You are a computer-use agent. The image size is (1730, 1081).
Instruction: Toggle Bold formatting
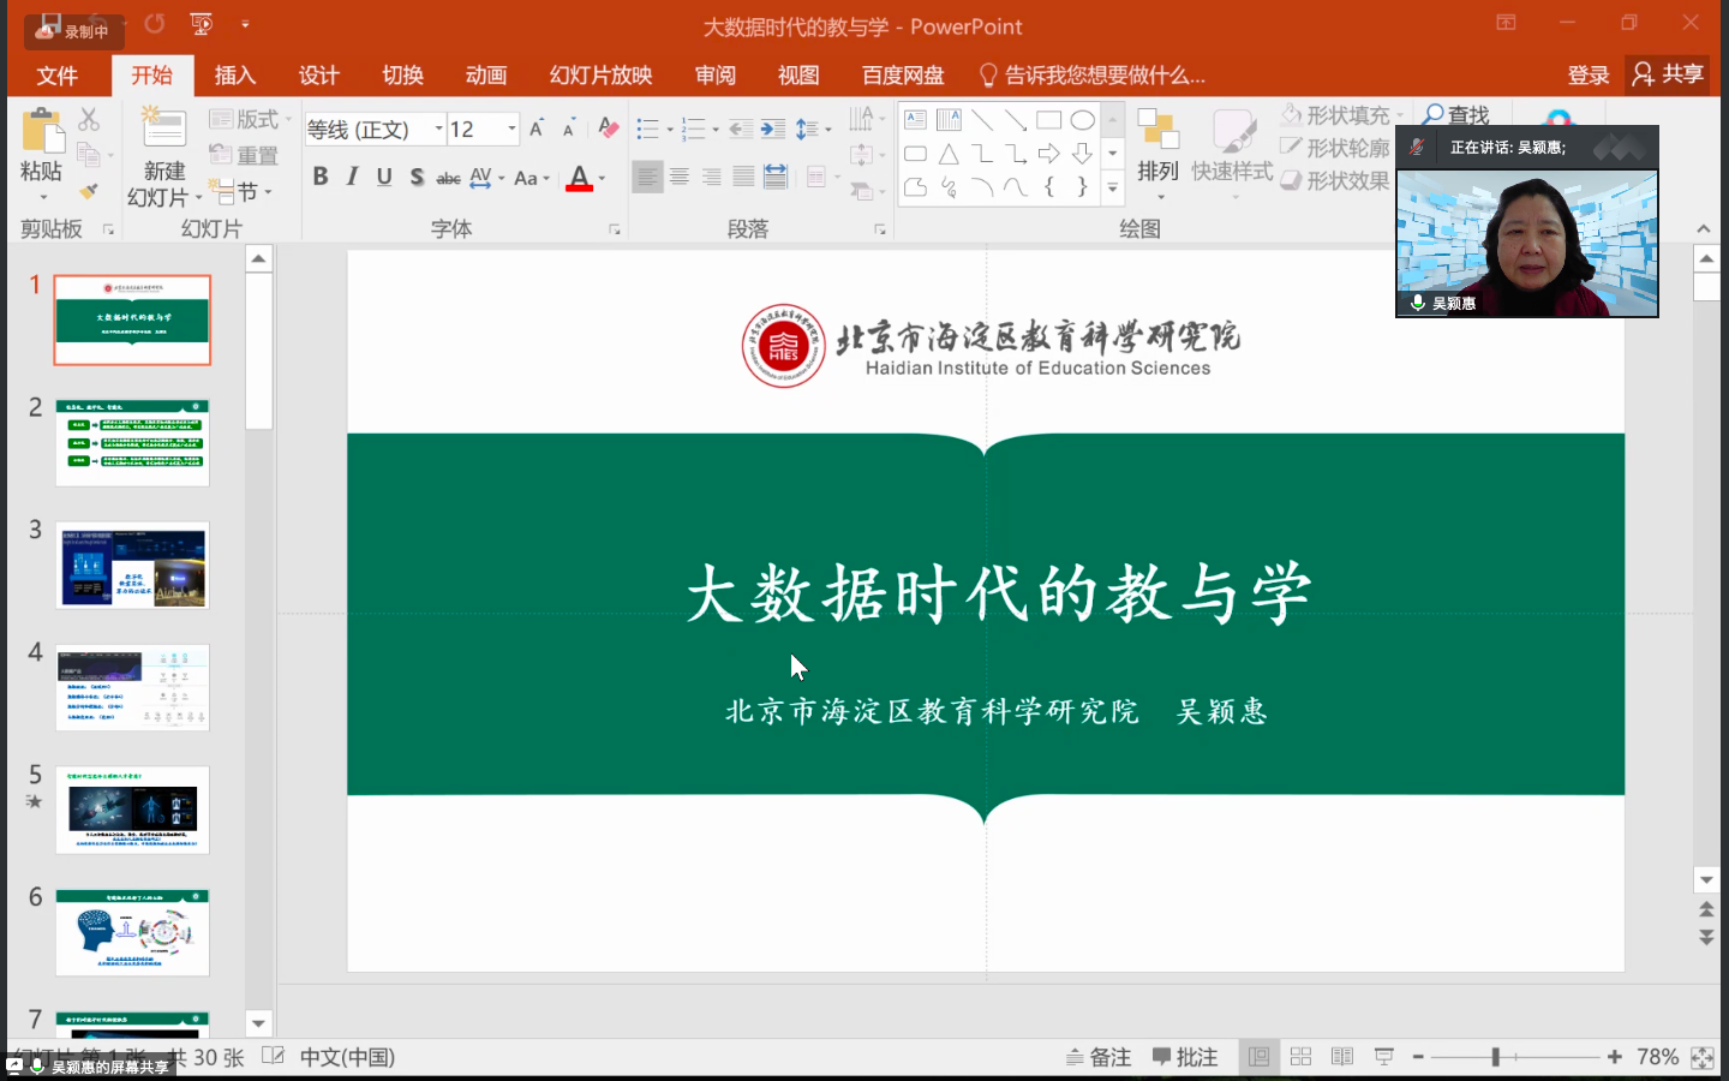[320, 177]
